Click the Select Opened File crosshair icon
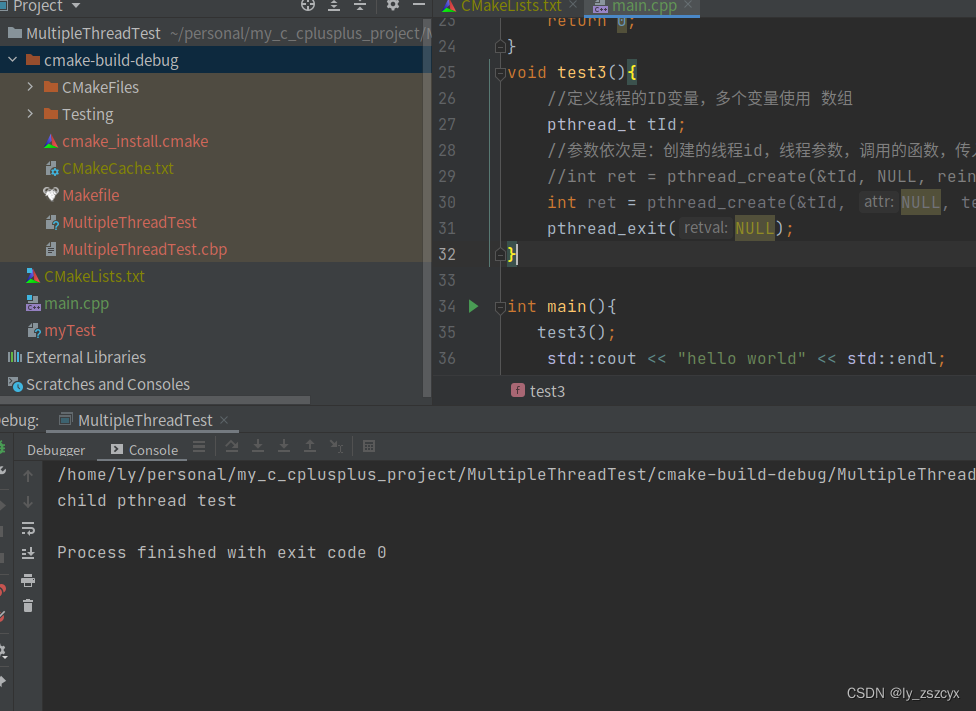The height and width of the screenshot is (711, 976). [307, 6]
